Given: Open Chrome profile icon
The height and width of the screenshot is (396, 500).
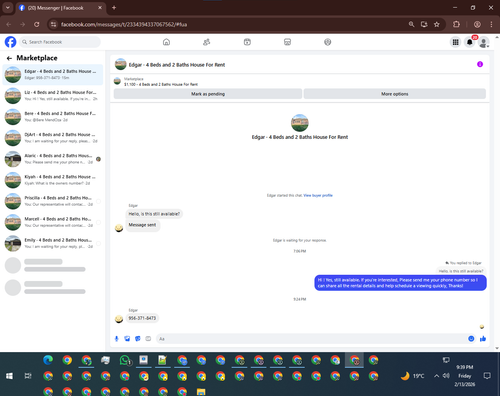Looking at the screenshot, I should click(x=477, y=24).
